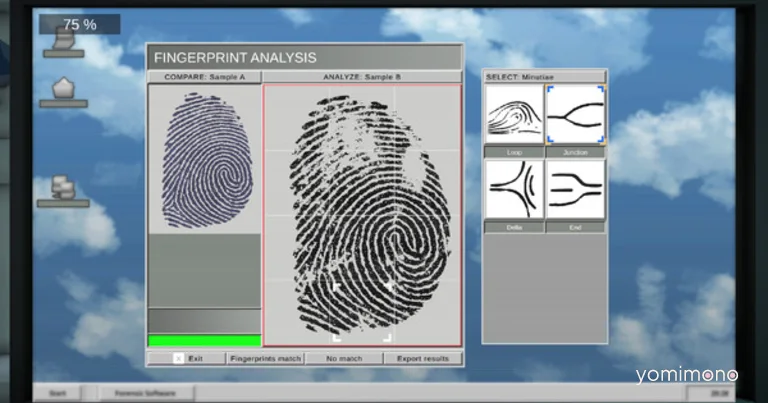The height and width of the screenshot is (403, 768).
Task: Click the Sample A fingerprint image
Action: 207,160
